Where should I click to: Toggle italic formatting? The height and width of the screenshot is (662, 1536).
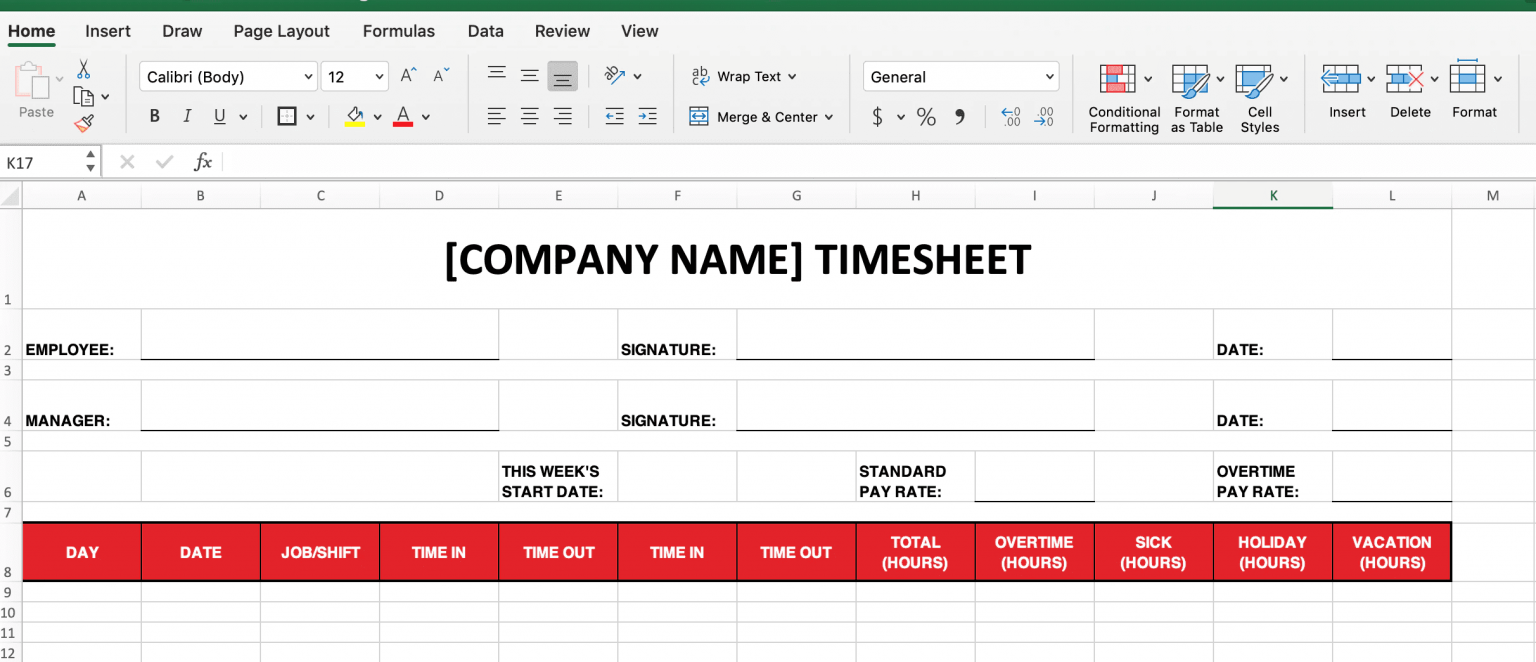(x=187, y=117)
